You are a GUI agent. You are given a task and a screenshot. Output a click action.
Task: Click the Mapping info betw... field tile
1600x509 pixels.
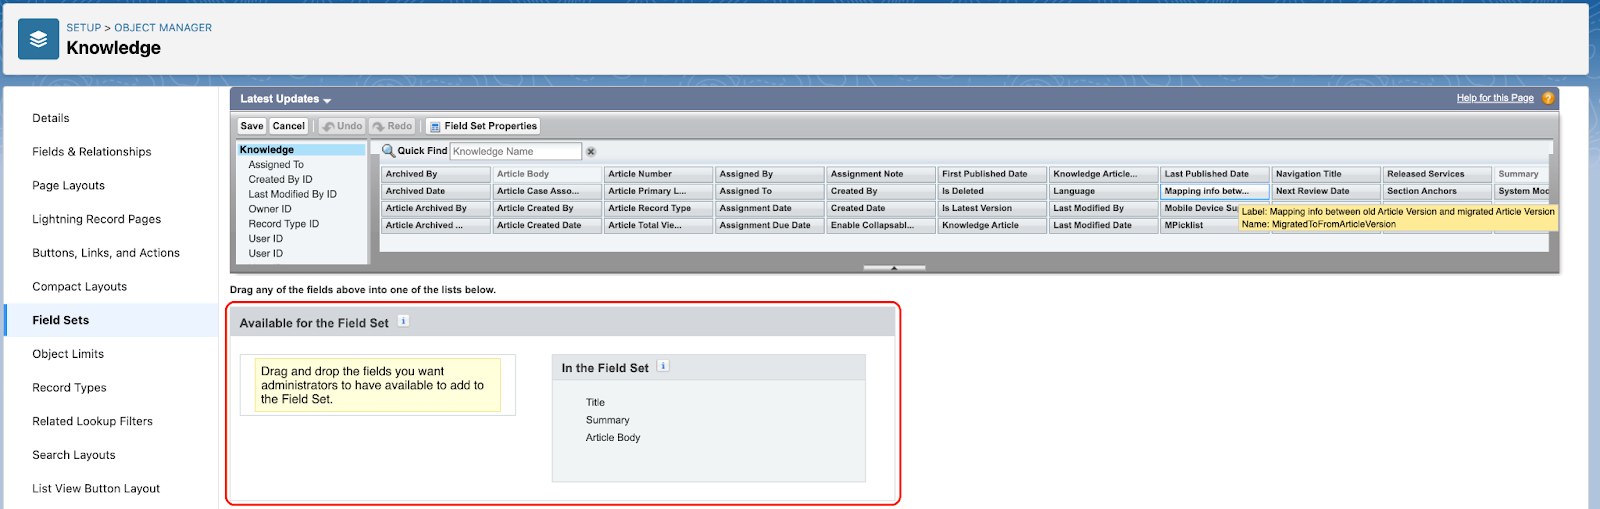click(1215, 191)
